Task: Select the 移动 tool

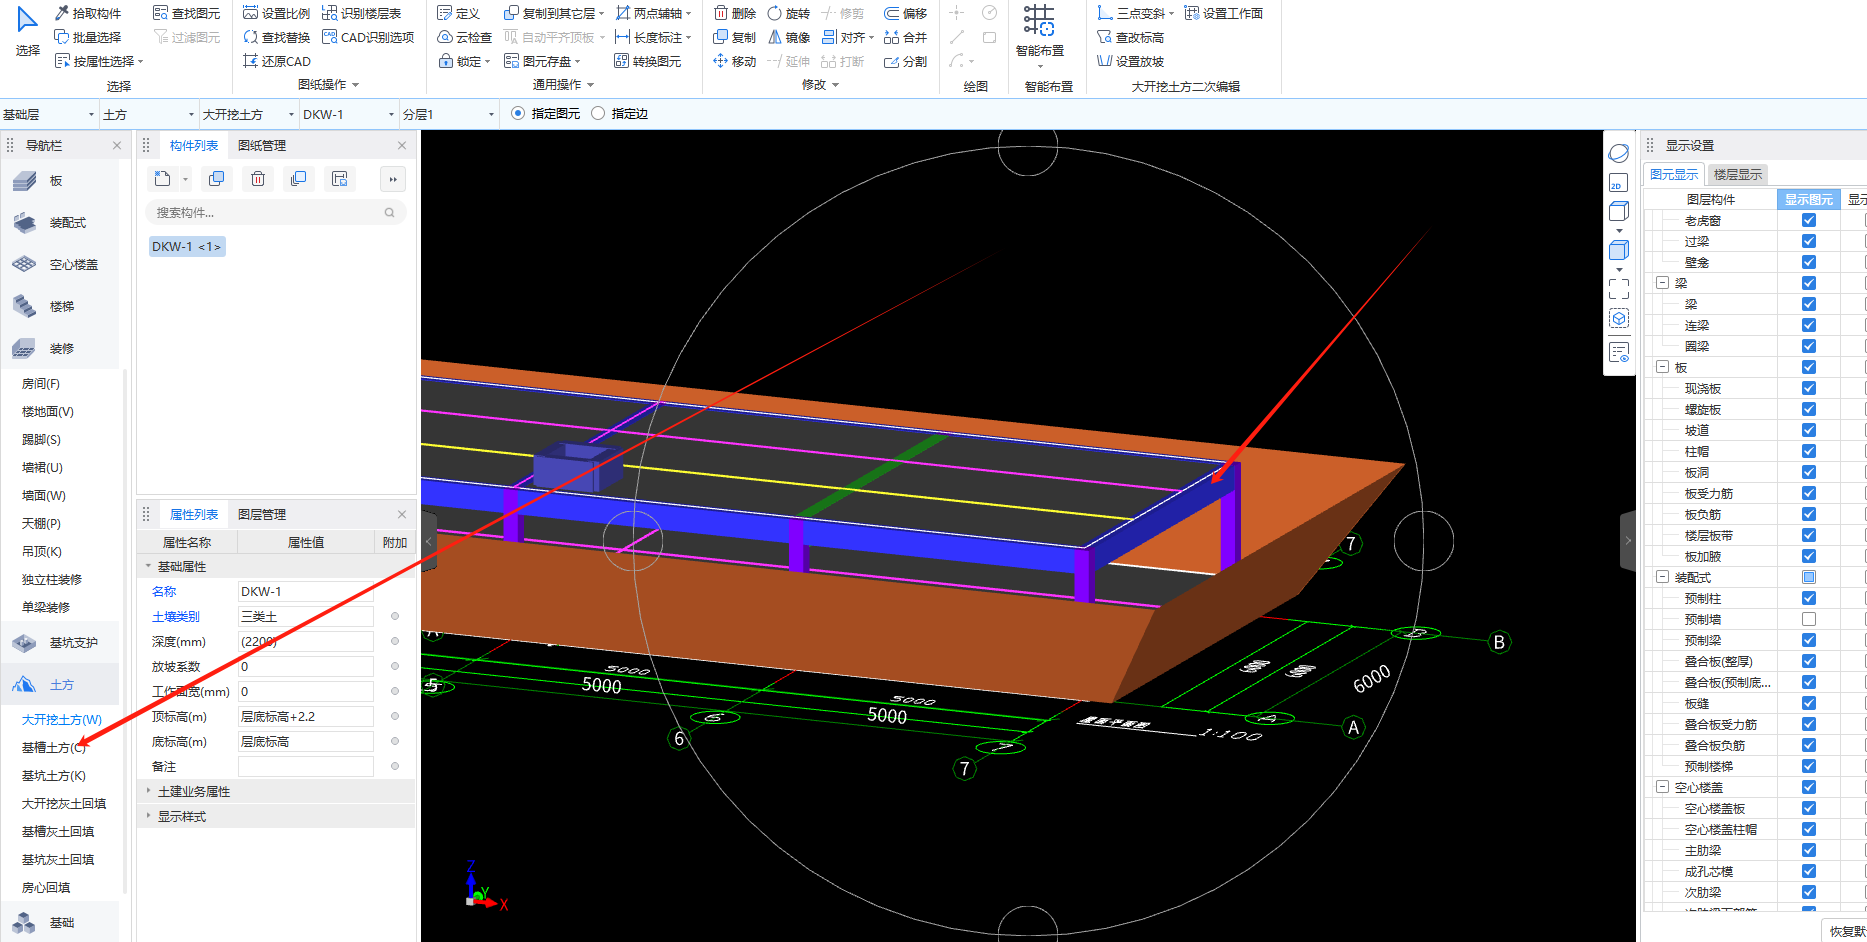Action: point(735,61)
